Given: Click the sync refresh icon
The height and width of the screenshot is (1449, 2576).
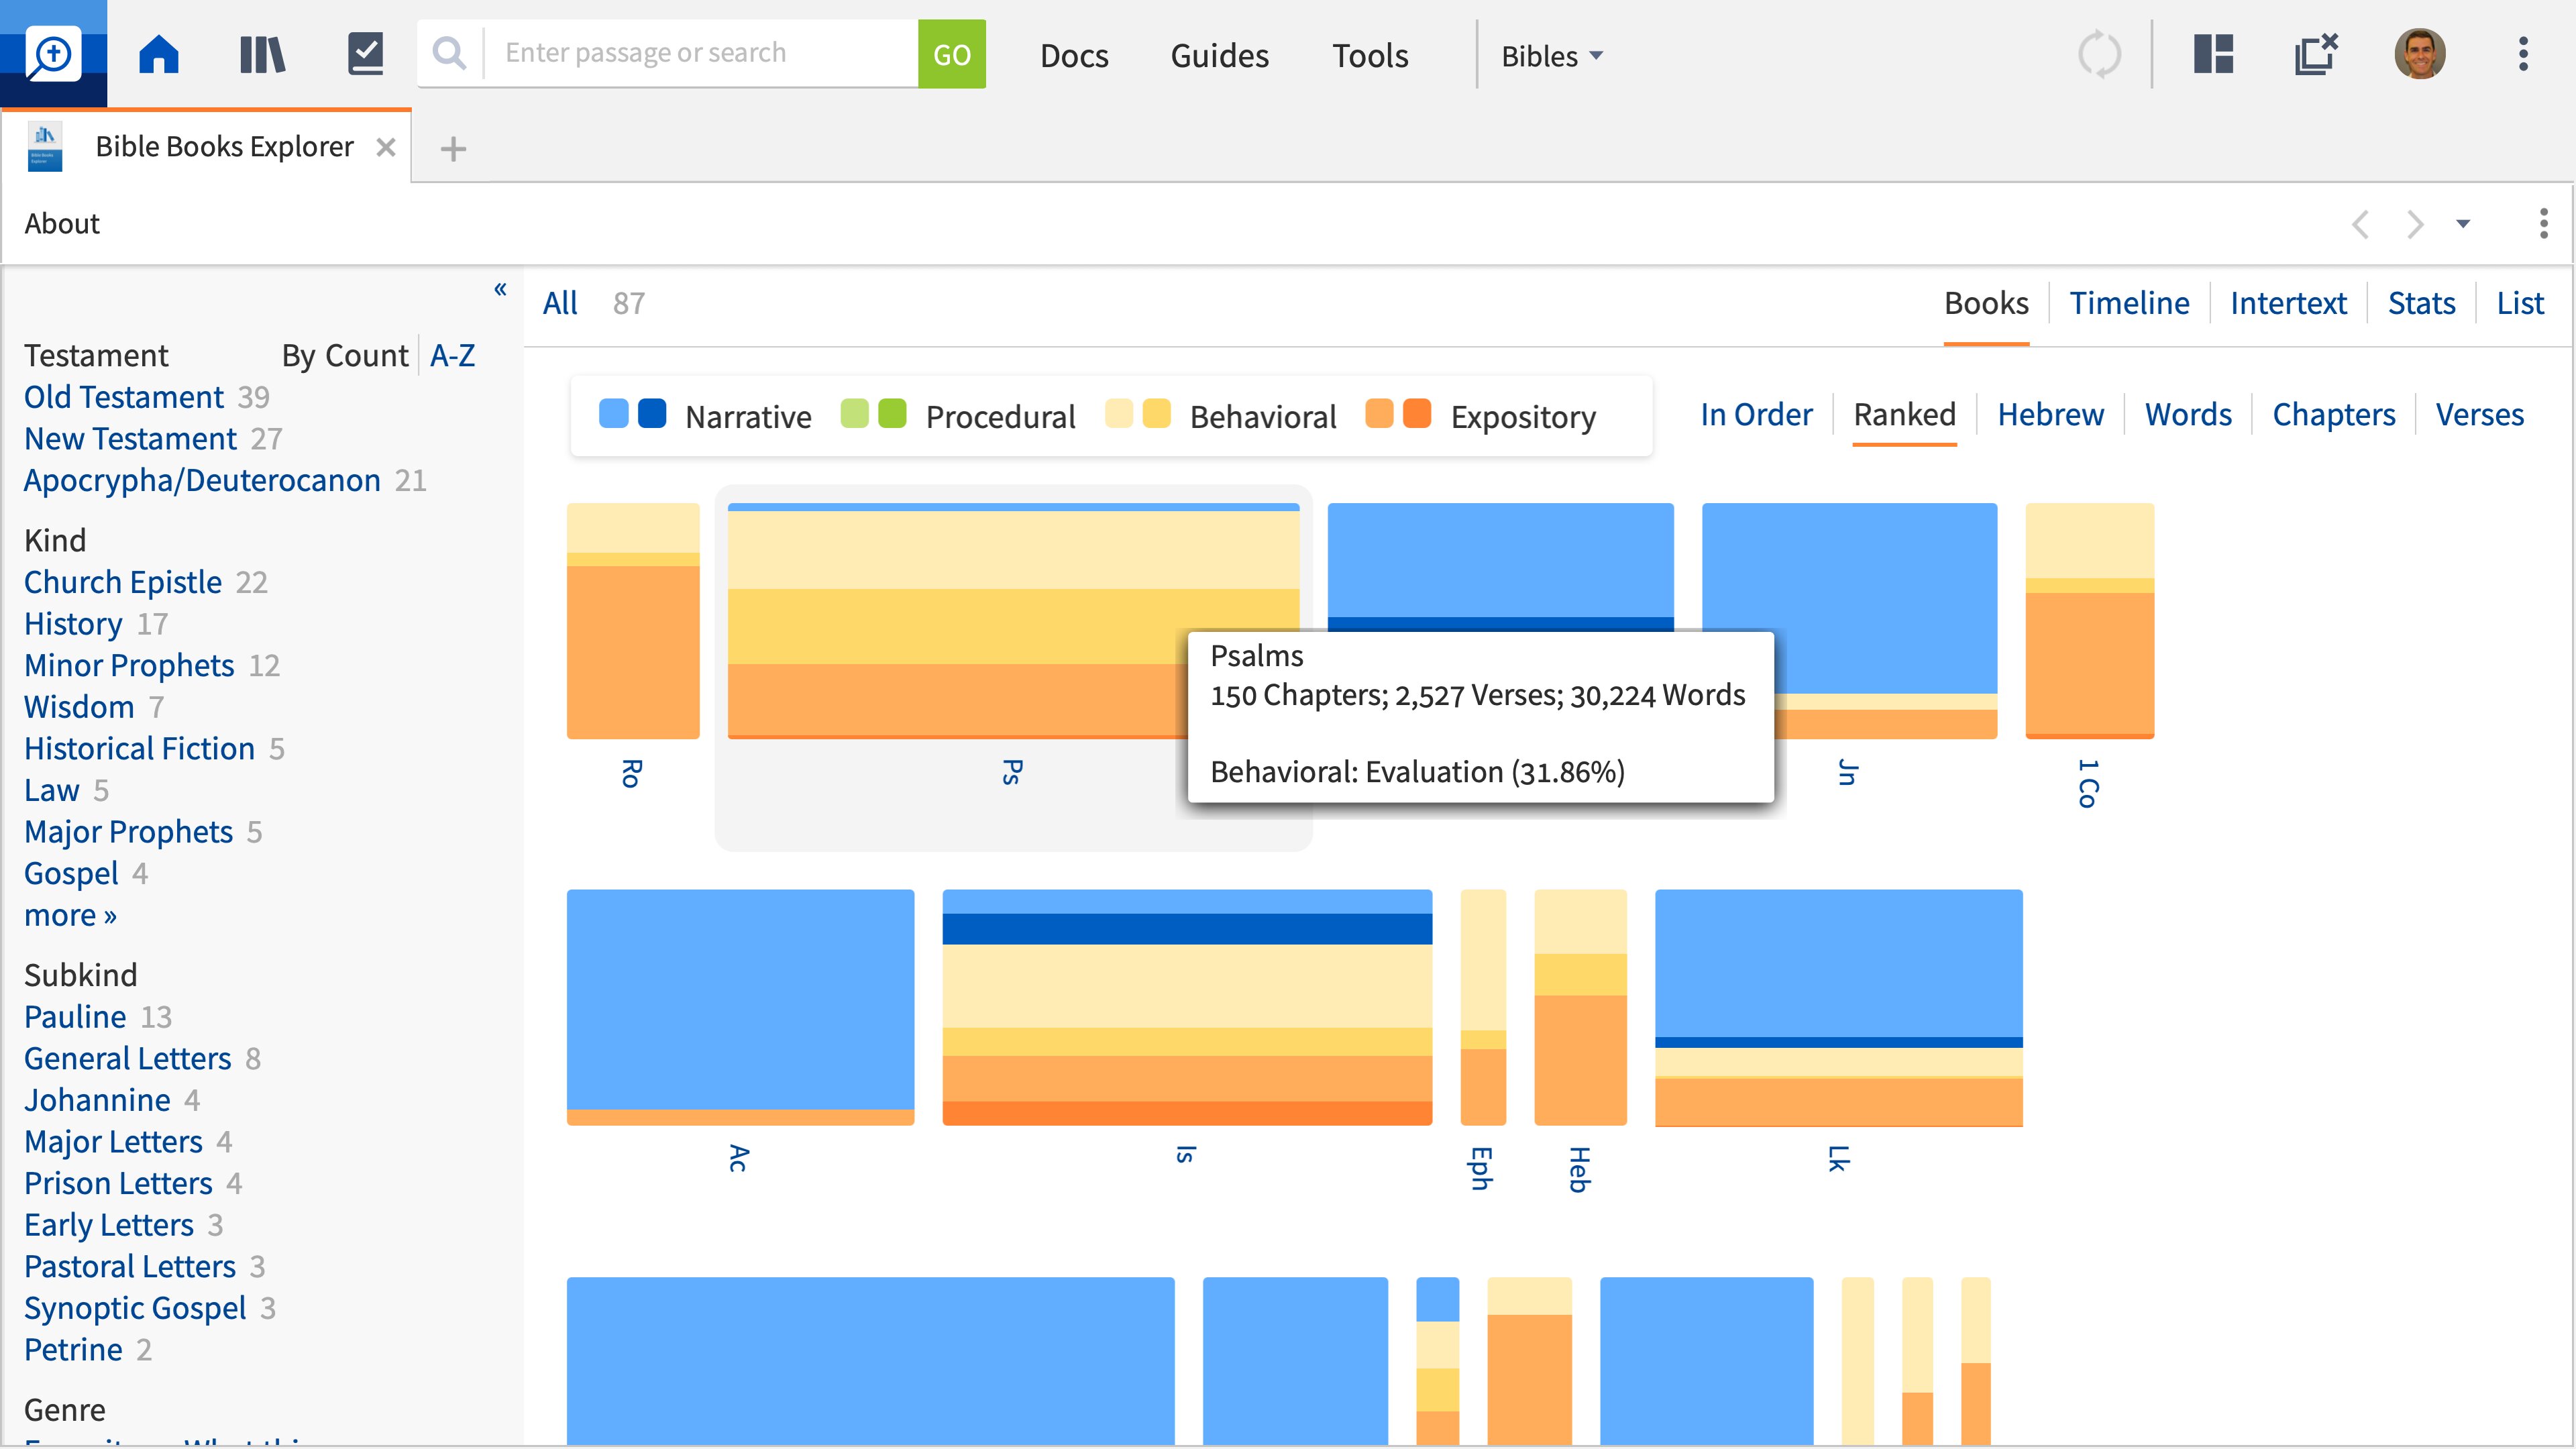Looking at the screenshot, I should 2098,54.
